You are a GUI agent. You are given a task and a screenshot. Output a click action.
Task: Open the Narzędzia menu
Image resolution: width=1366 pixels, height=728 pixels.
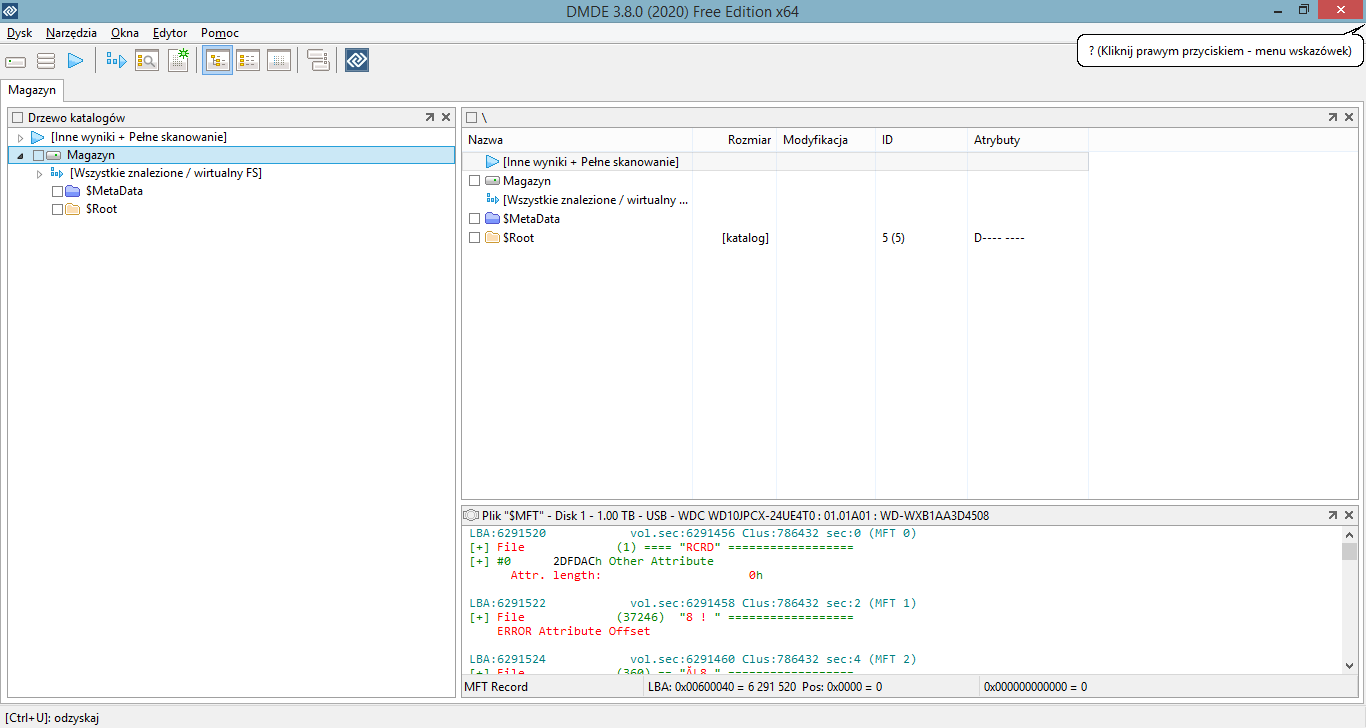coord(71,33)
